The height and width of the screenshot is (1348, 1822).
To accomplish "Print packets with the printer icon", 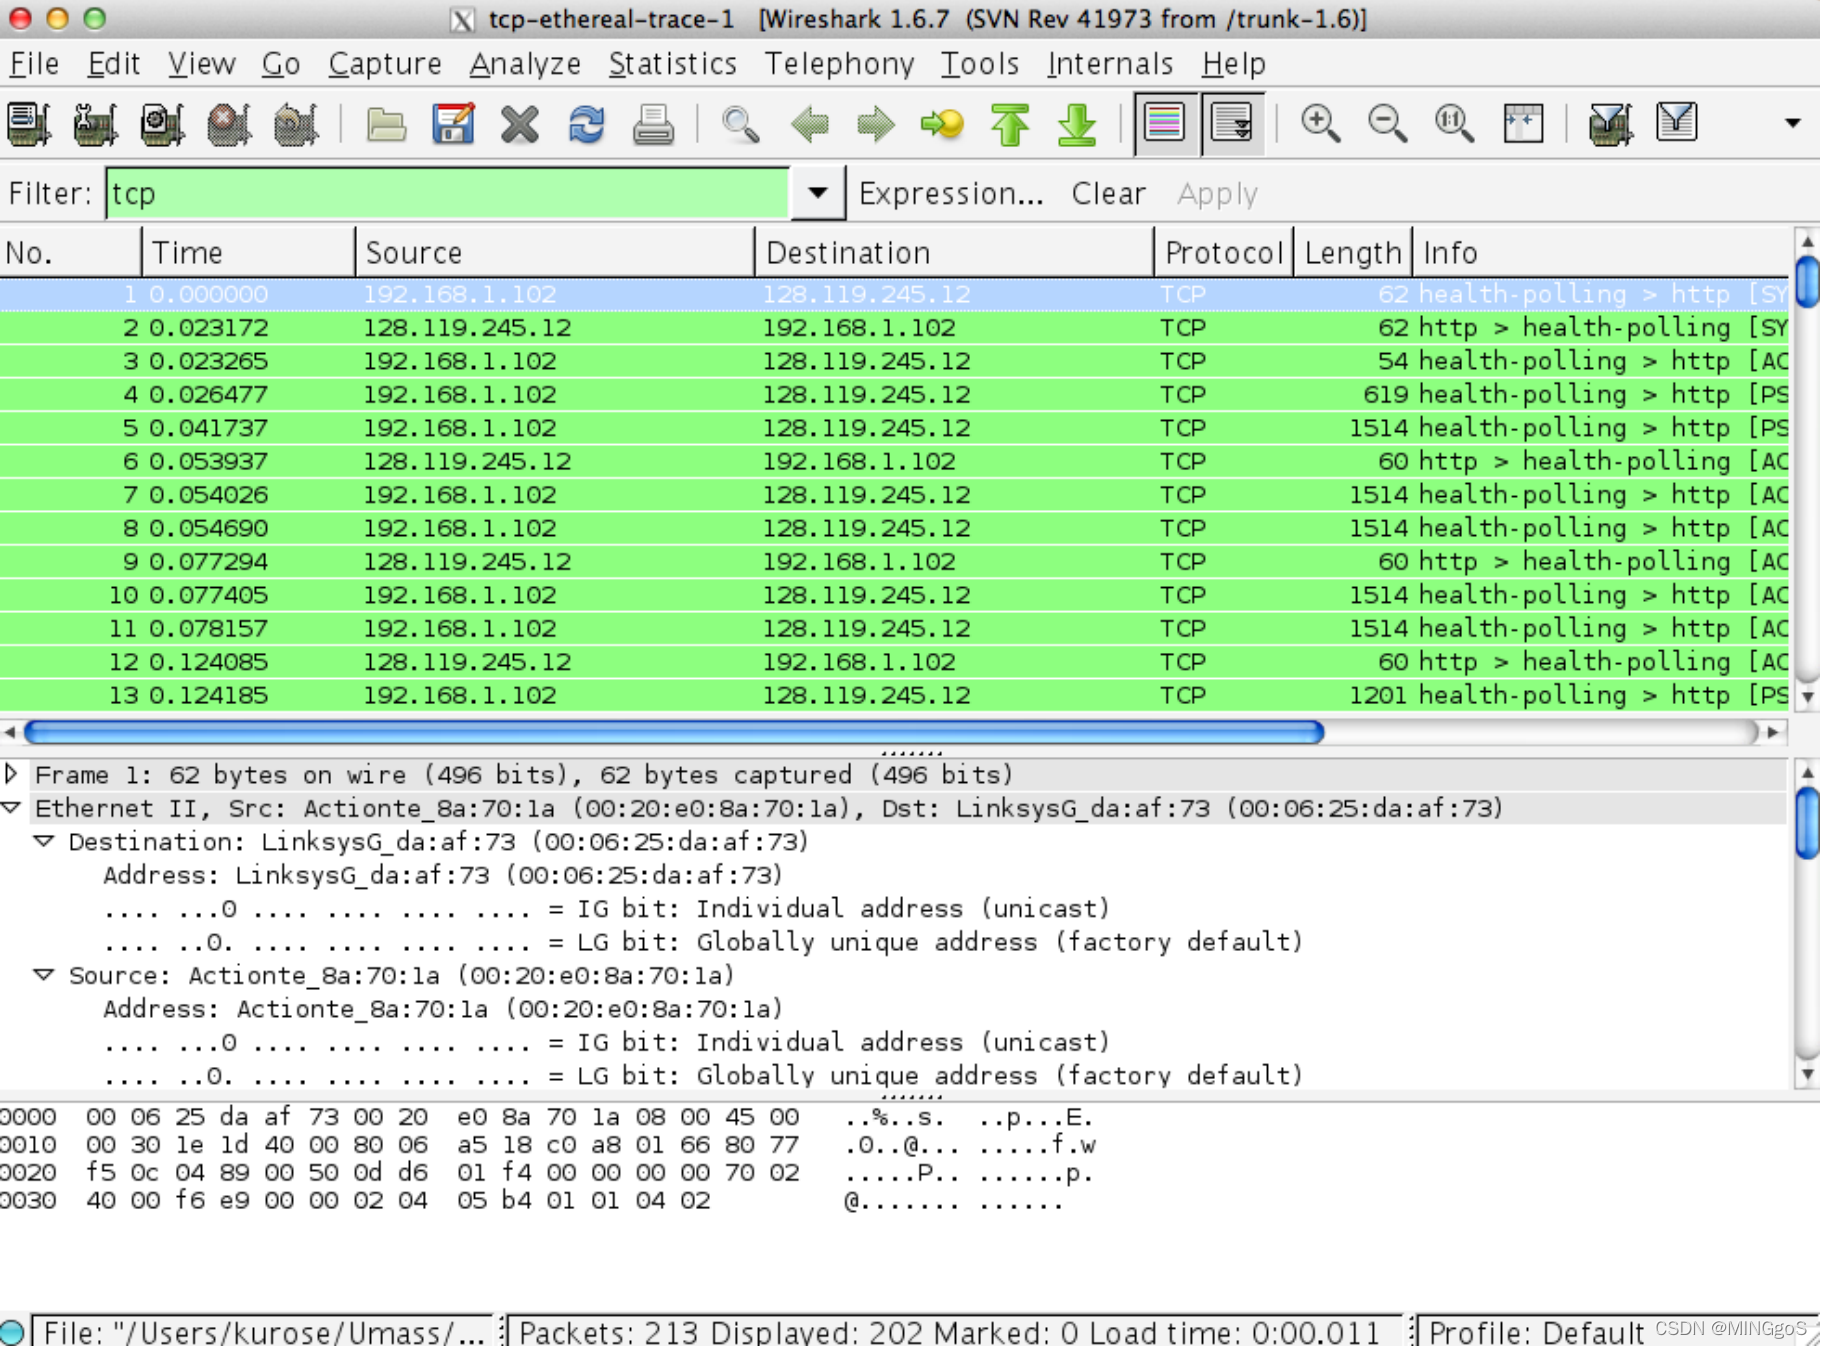I will (653, 124).
